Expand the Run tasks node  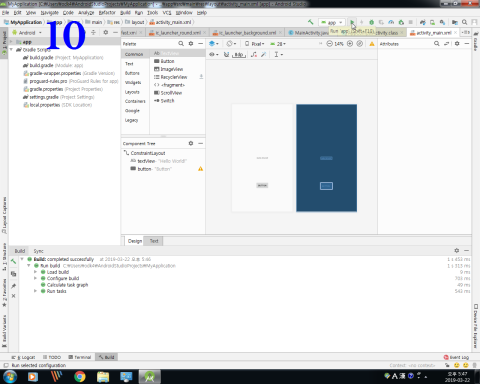tap(35, 291)
